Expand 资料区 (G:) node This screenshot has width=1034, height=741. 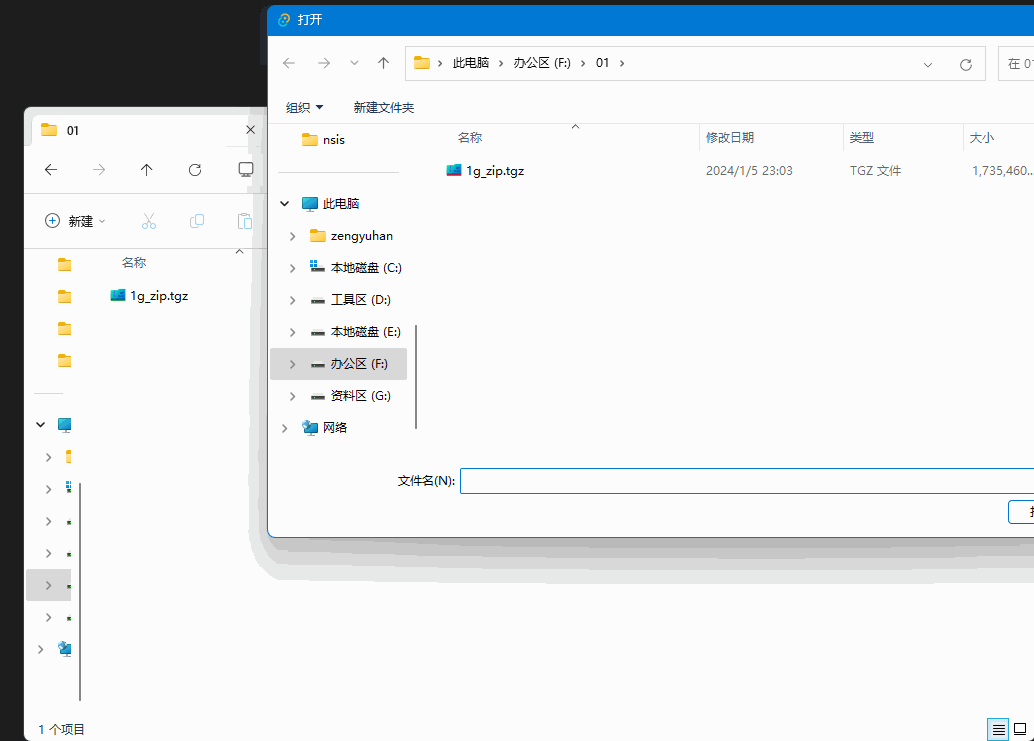coord(292,396)
